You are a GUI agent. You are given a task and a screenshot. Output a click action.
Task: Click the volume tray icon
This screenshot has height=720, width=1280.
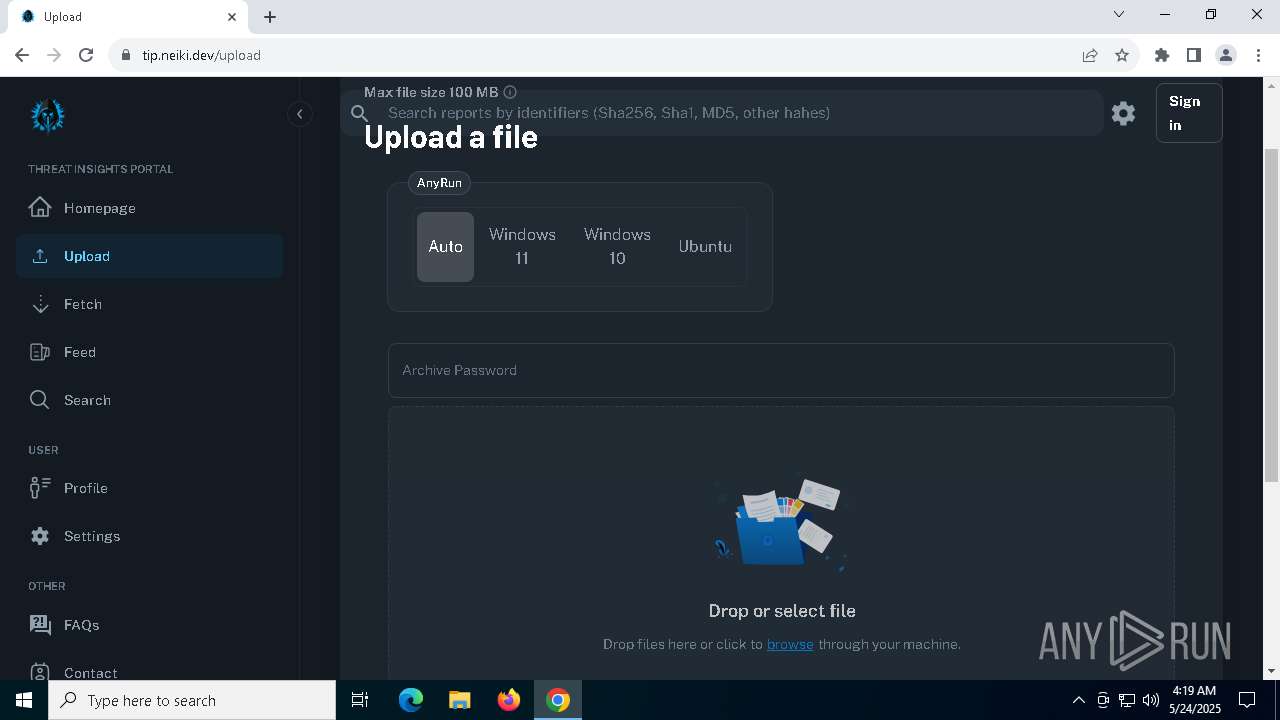click(x=1151, y=700)
